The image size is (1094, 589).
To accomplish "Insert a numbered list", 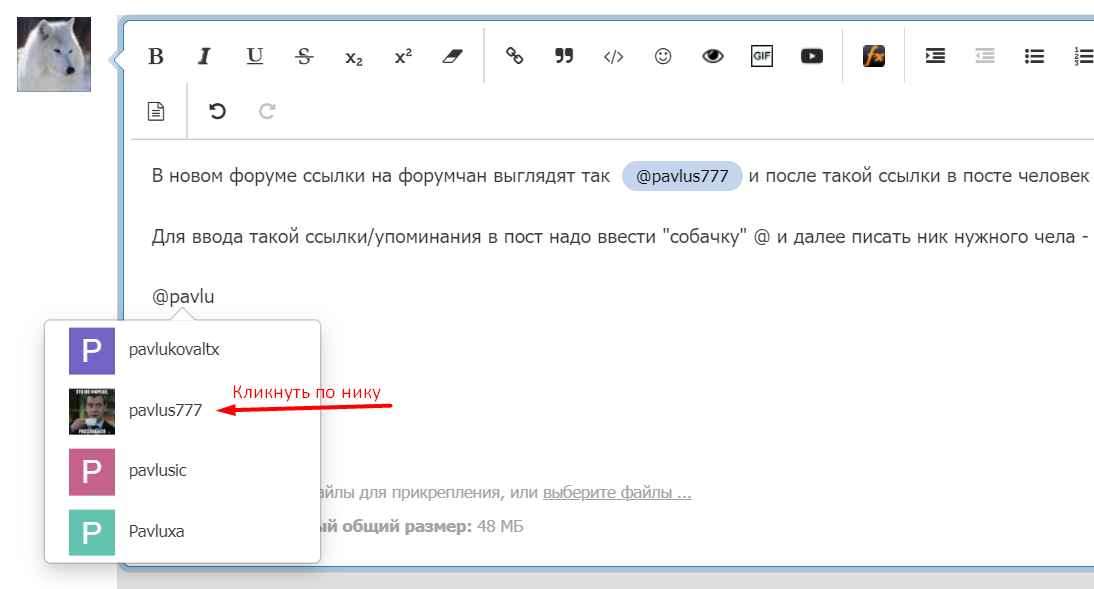I will (x=1084, y=56).
